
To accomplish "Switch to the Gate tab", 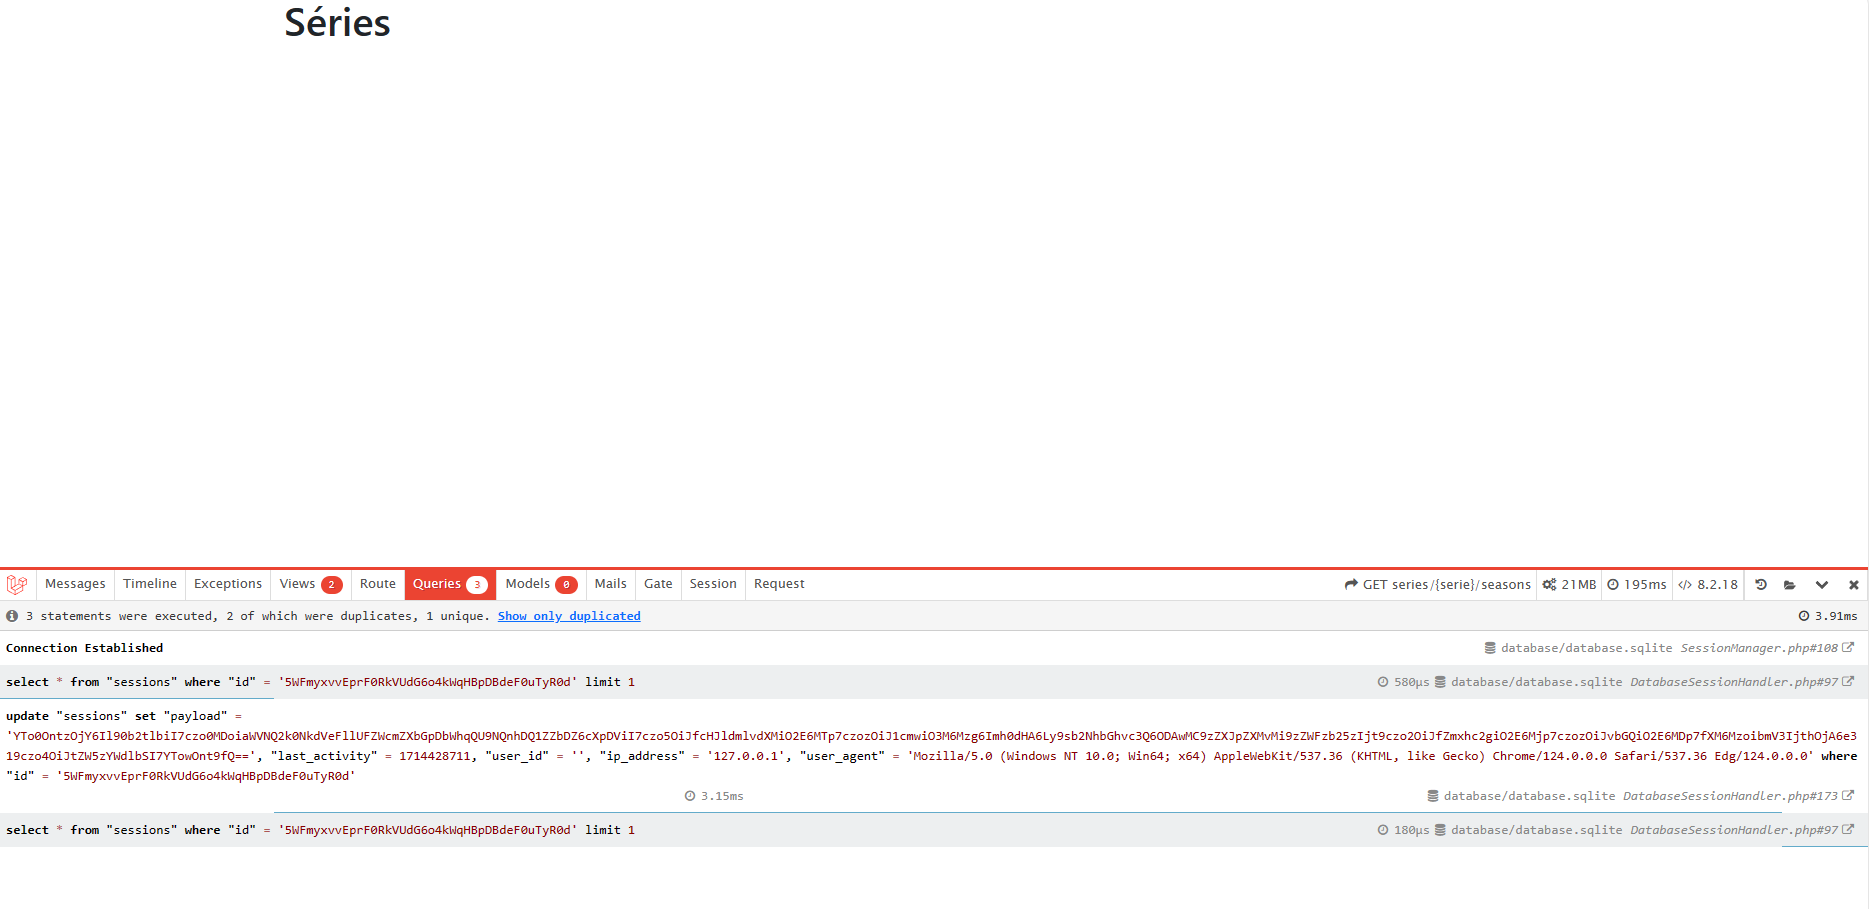I will pos(658,584).
